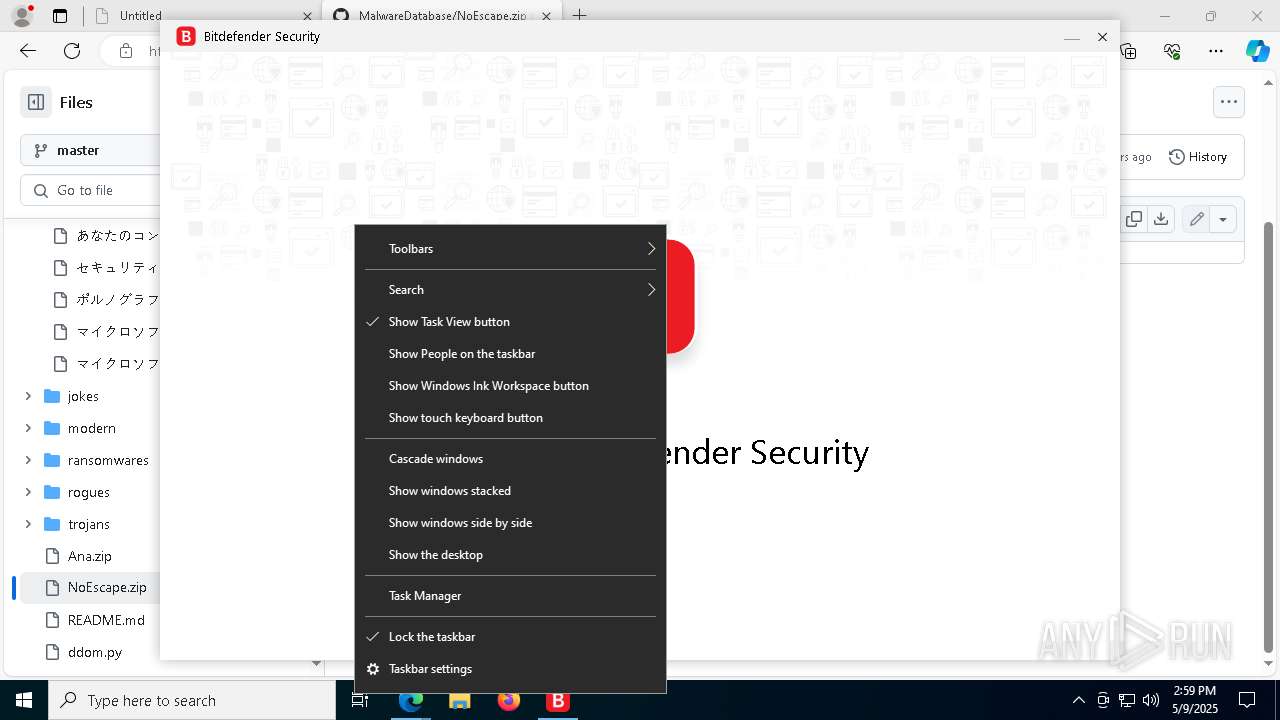1280x720 pixels.
Task: Expand the ransomwares folder
Action: (28, 460)
